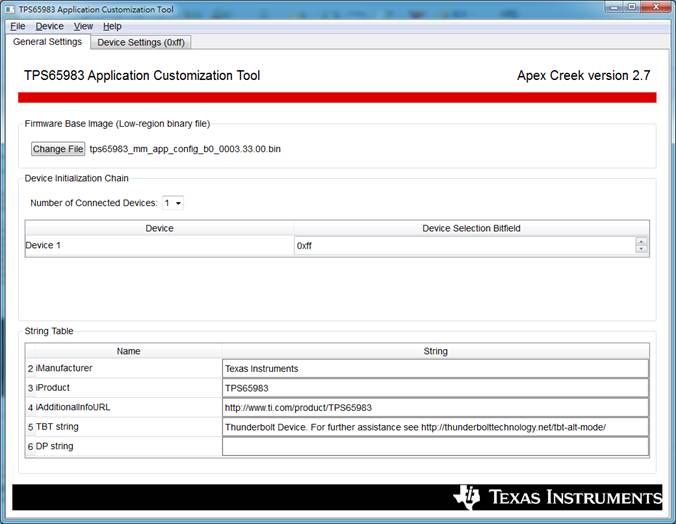
Task: Select the Device 1 row cell
Action: pos(160,245)
